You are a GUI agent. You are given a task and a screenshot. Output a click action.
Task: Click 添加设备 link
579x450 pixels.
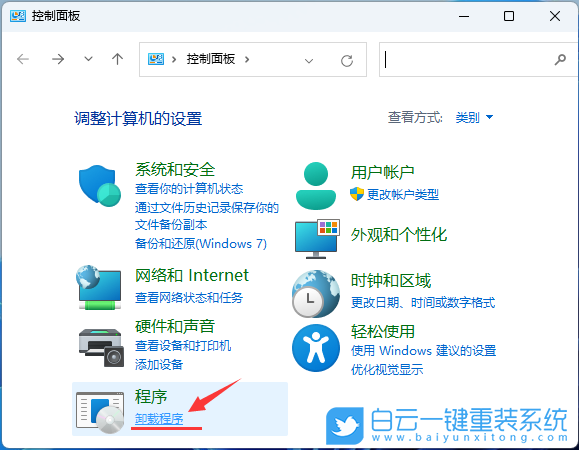[x=159, y=365]
